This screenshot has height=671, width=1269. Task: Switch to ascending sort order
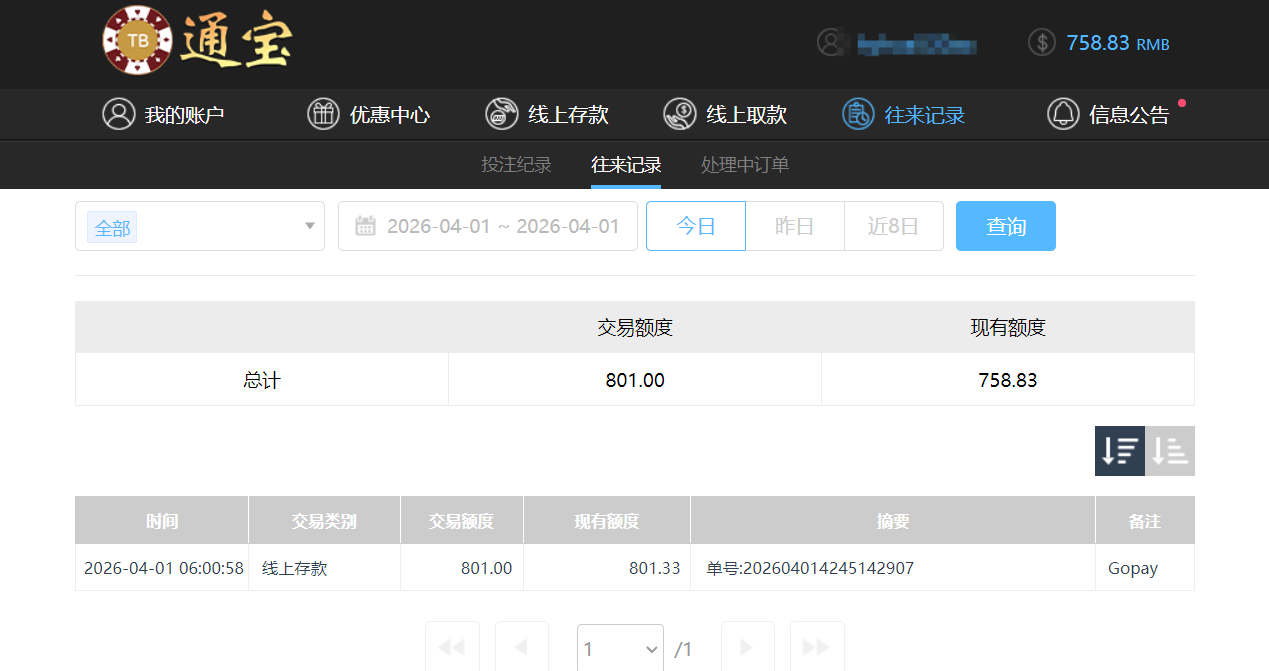pos(1169,451)
